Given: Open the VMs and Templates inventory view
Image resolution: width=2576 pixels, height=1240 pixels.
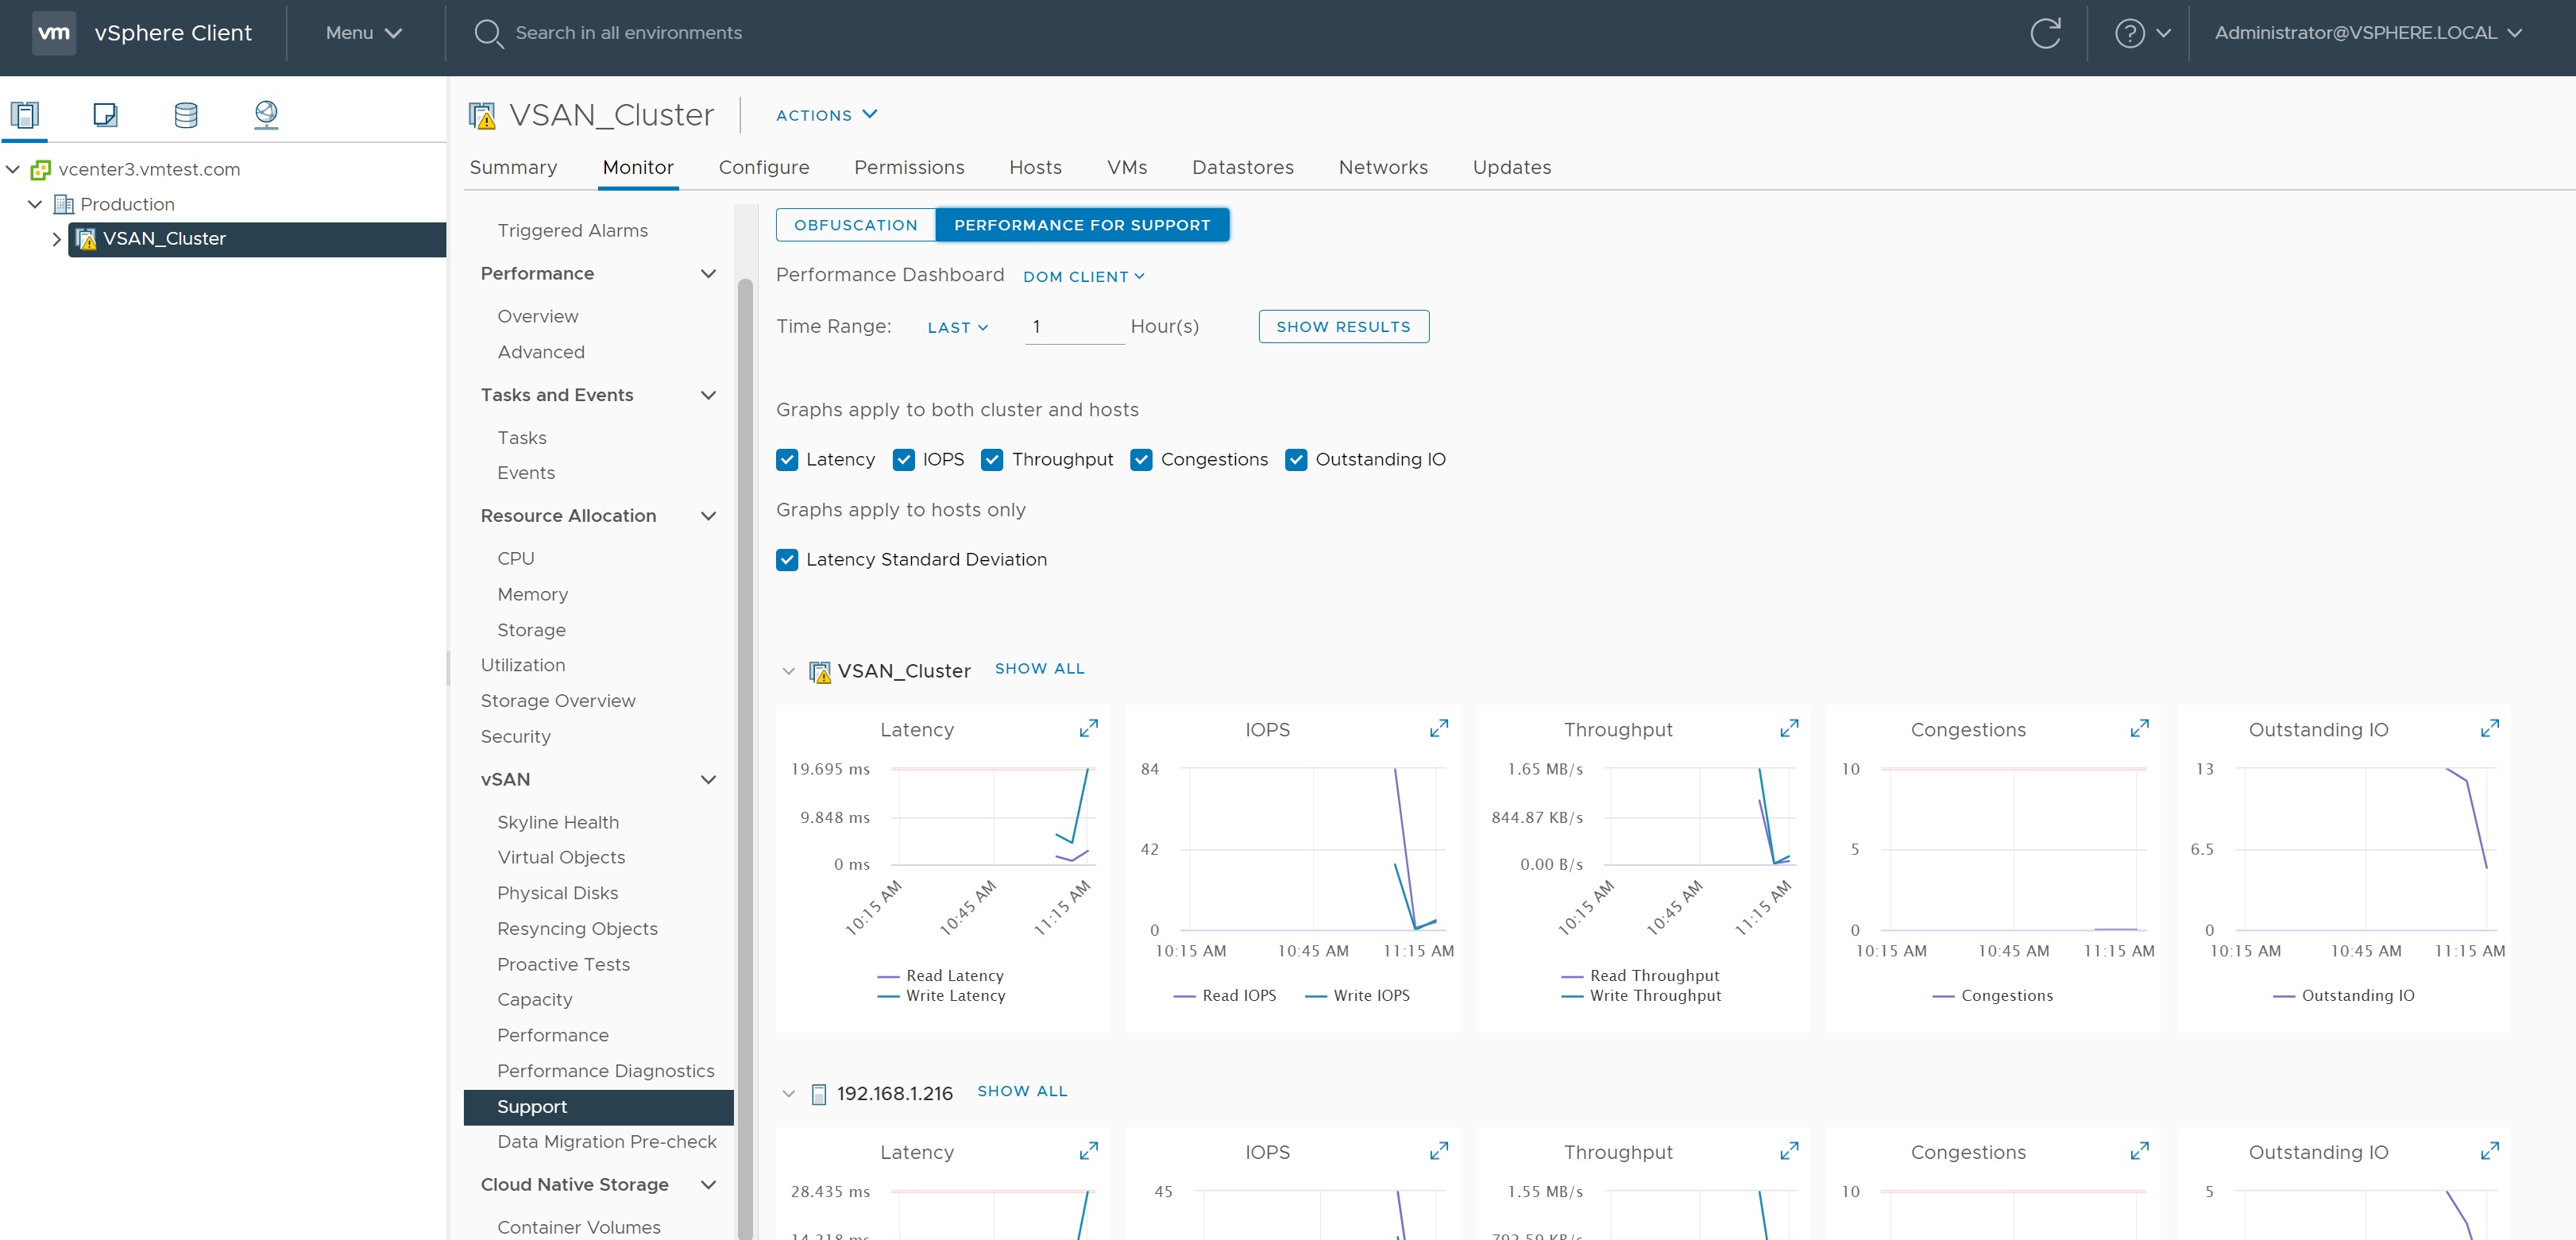Looking at the screenshot, I should coord(105,115).
